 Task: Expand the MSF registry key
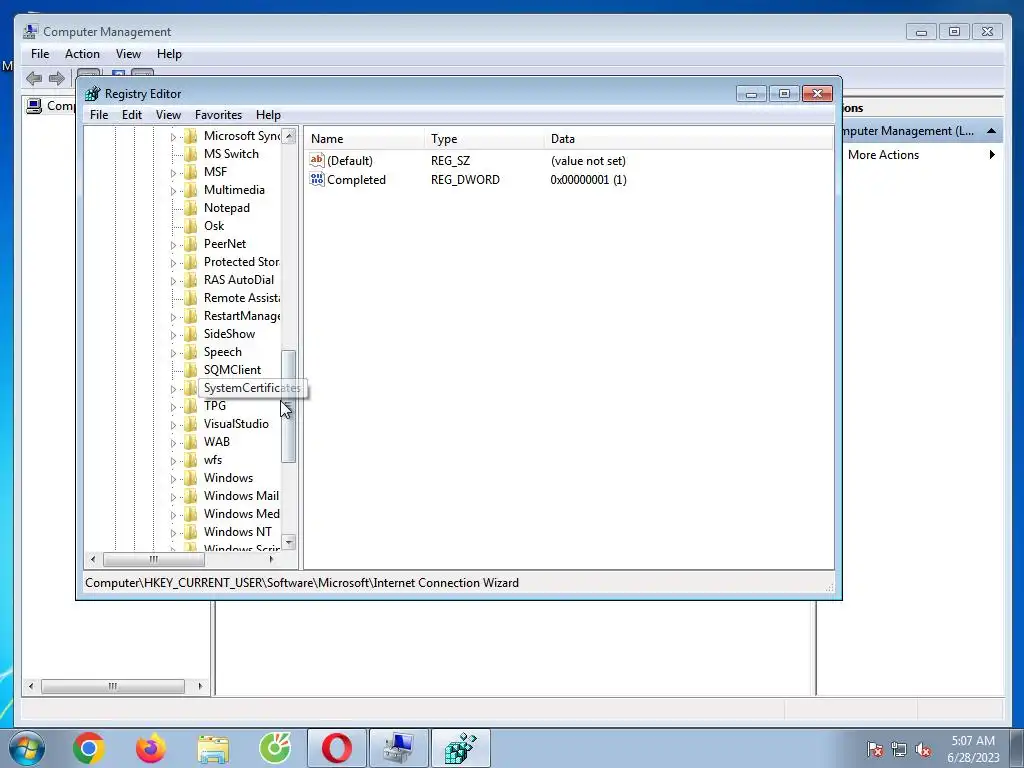tap(173, 173)
